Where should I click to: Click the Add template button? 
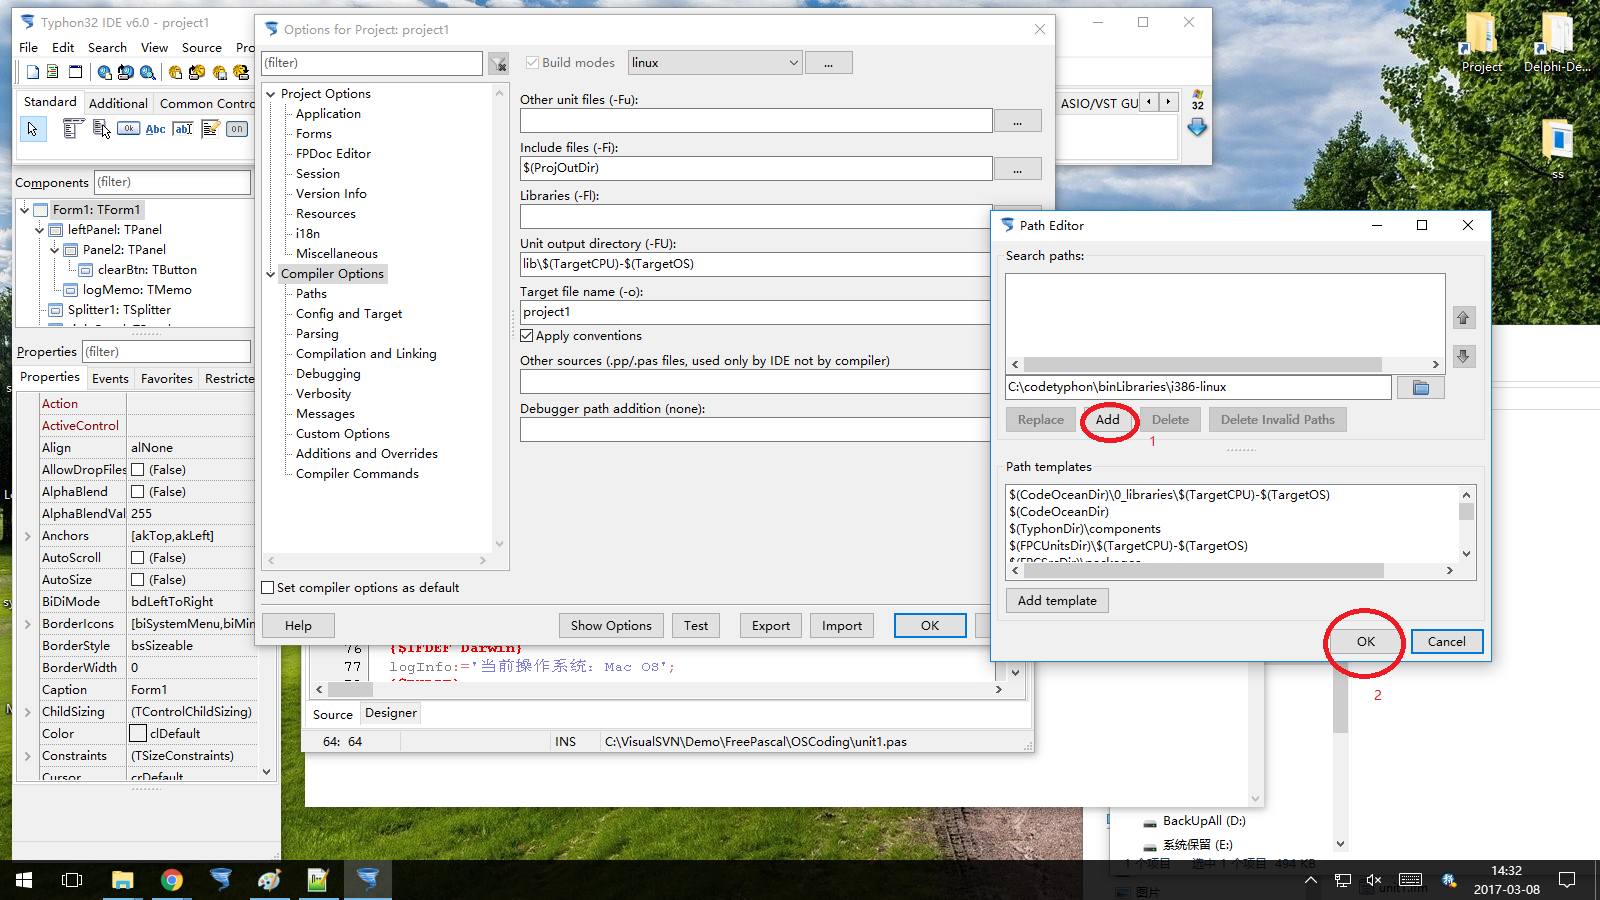[1057, 601]
